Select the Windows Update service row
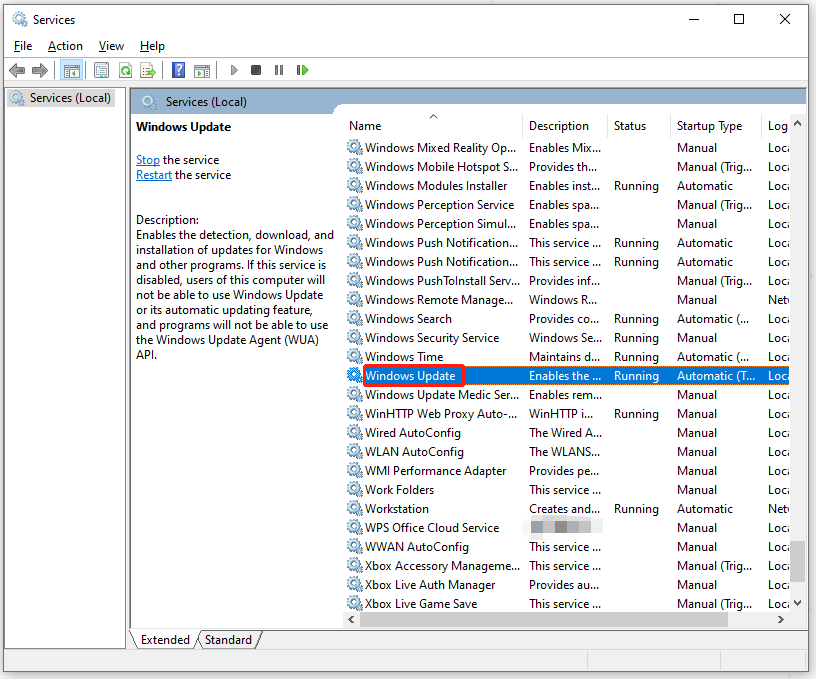This screenshot has width=816, height=679. click(x=567, y=376)
